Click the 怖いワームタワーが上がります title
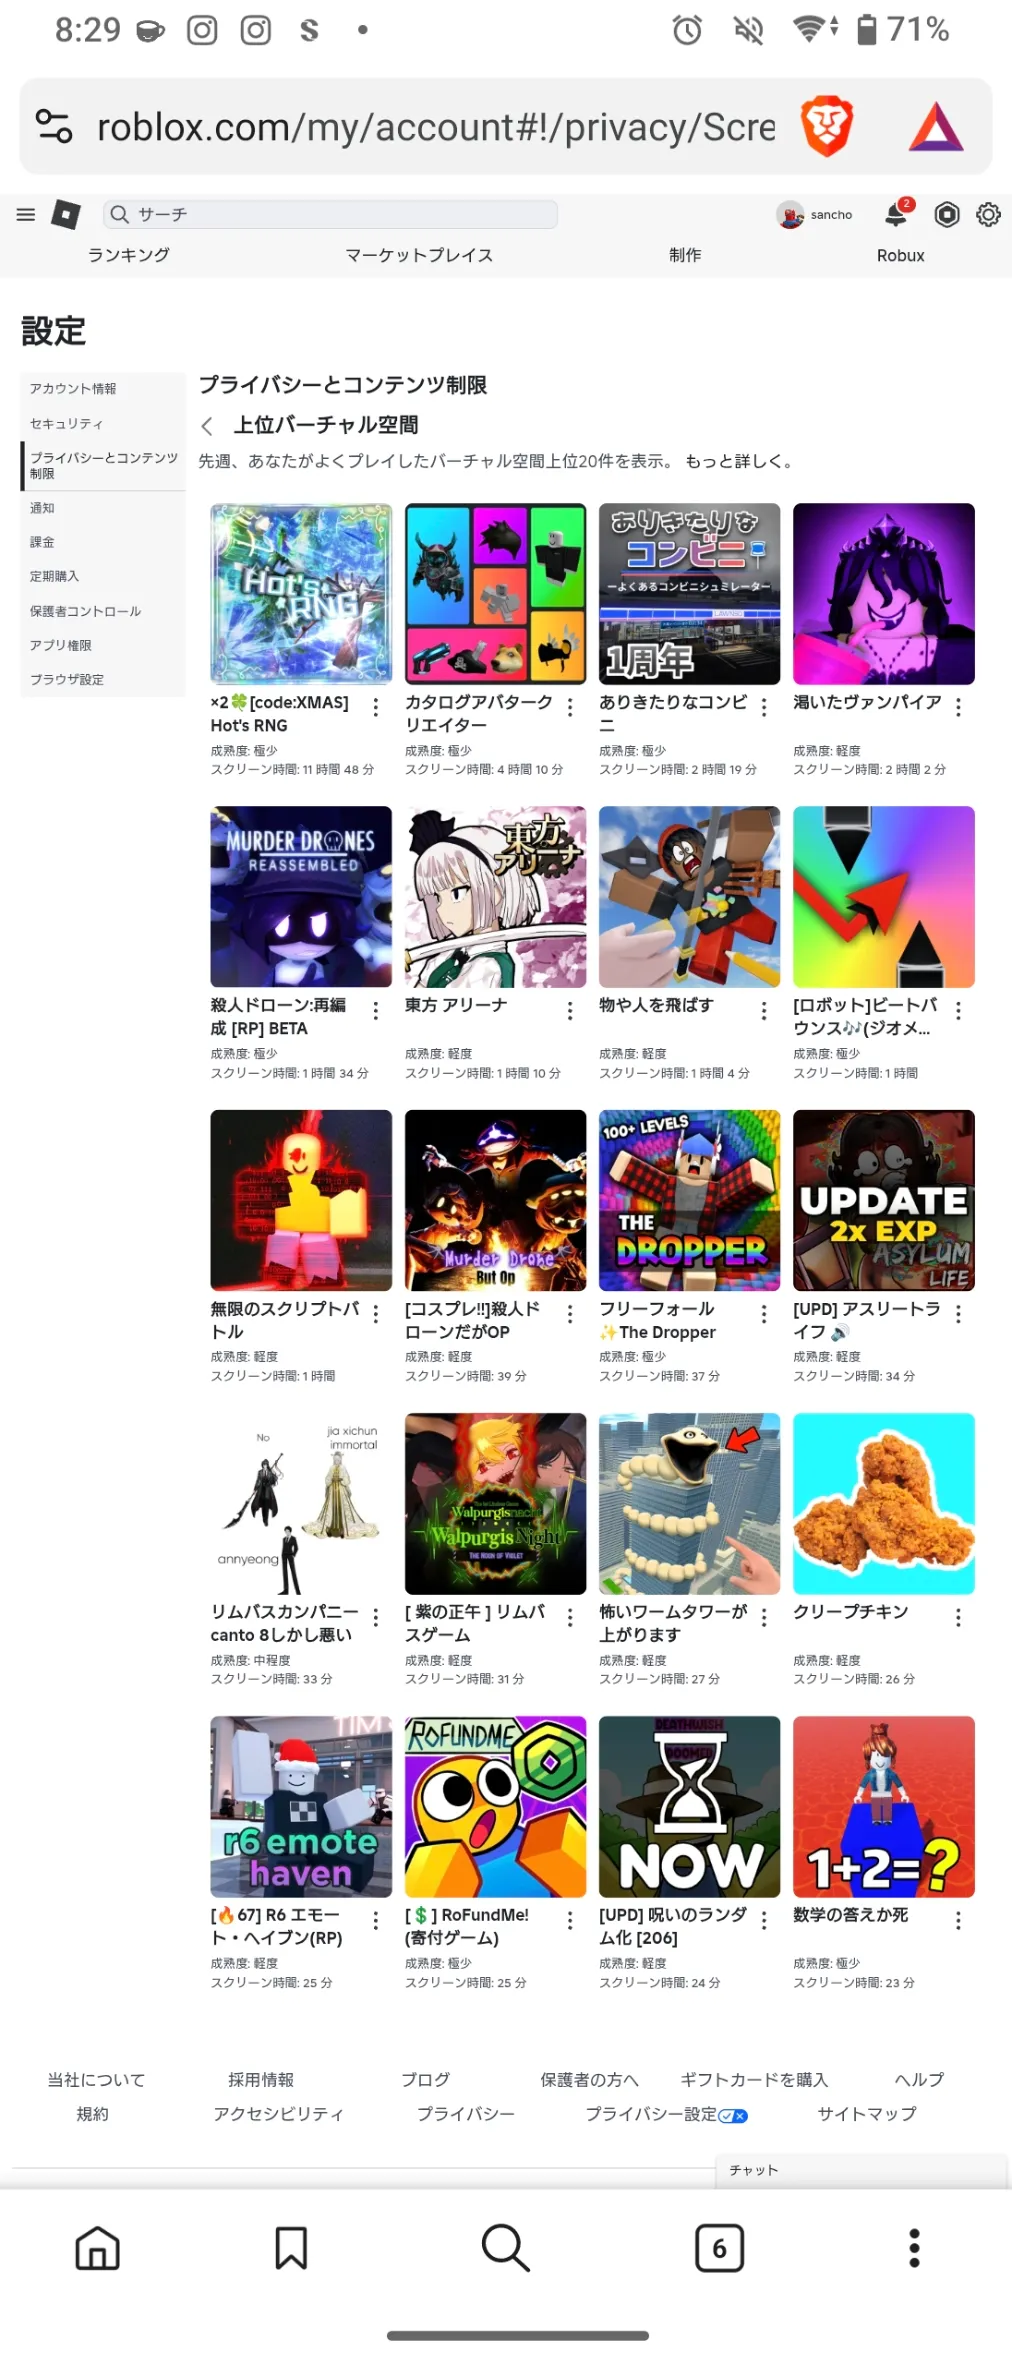 (673, 1623)
